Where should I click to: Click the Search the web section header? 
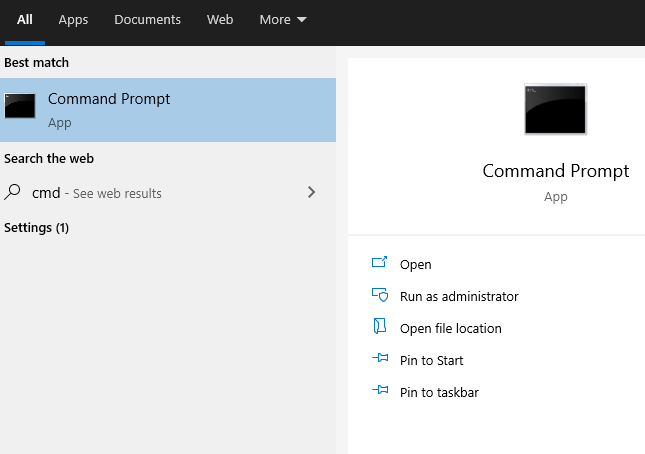click(x=49, y=159)
